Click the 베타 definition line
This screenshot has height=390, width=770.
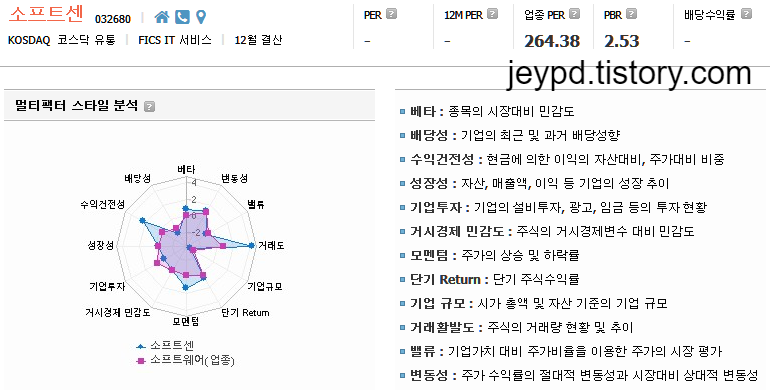point(487,111)
